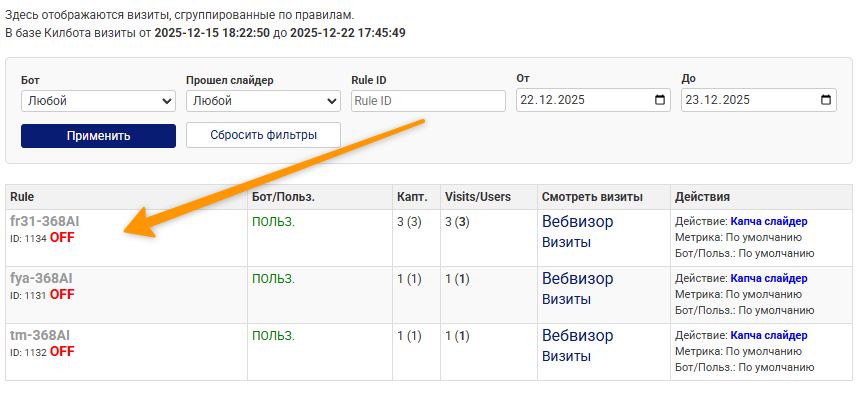Click Бот/Польз.: По умолчанию in tm-368AI row
Screen dimensions: 861x399
(x=745, y=368)
